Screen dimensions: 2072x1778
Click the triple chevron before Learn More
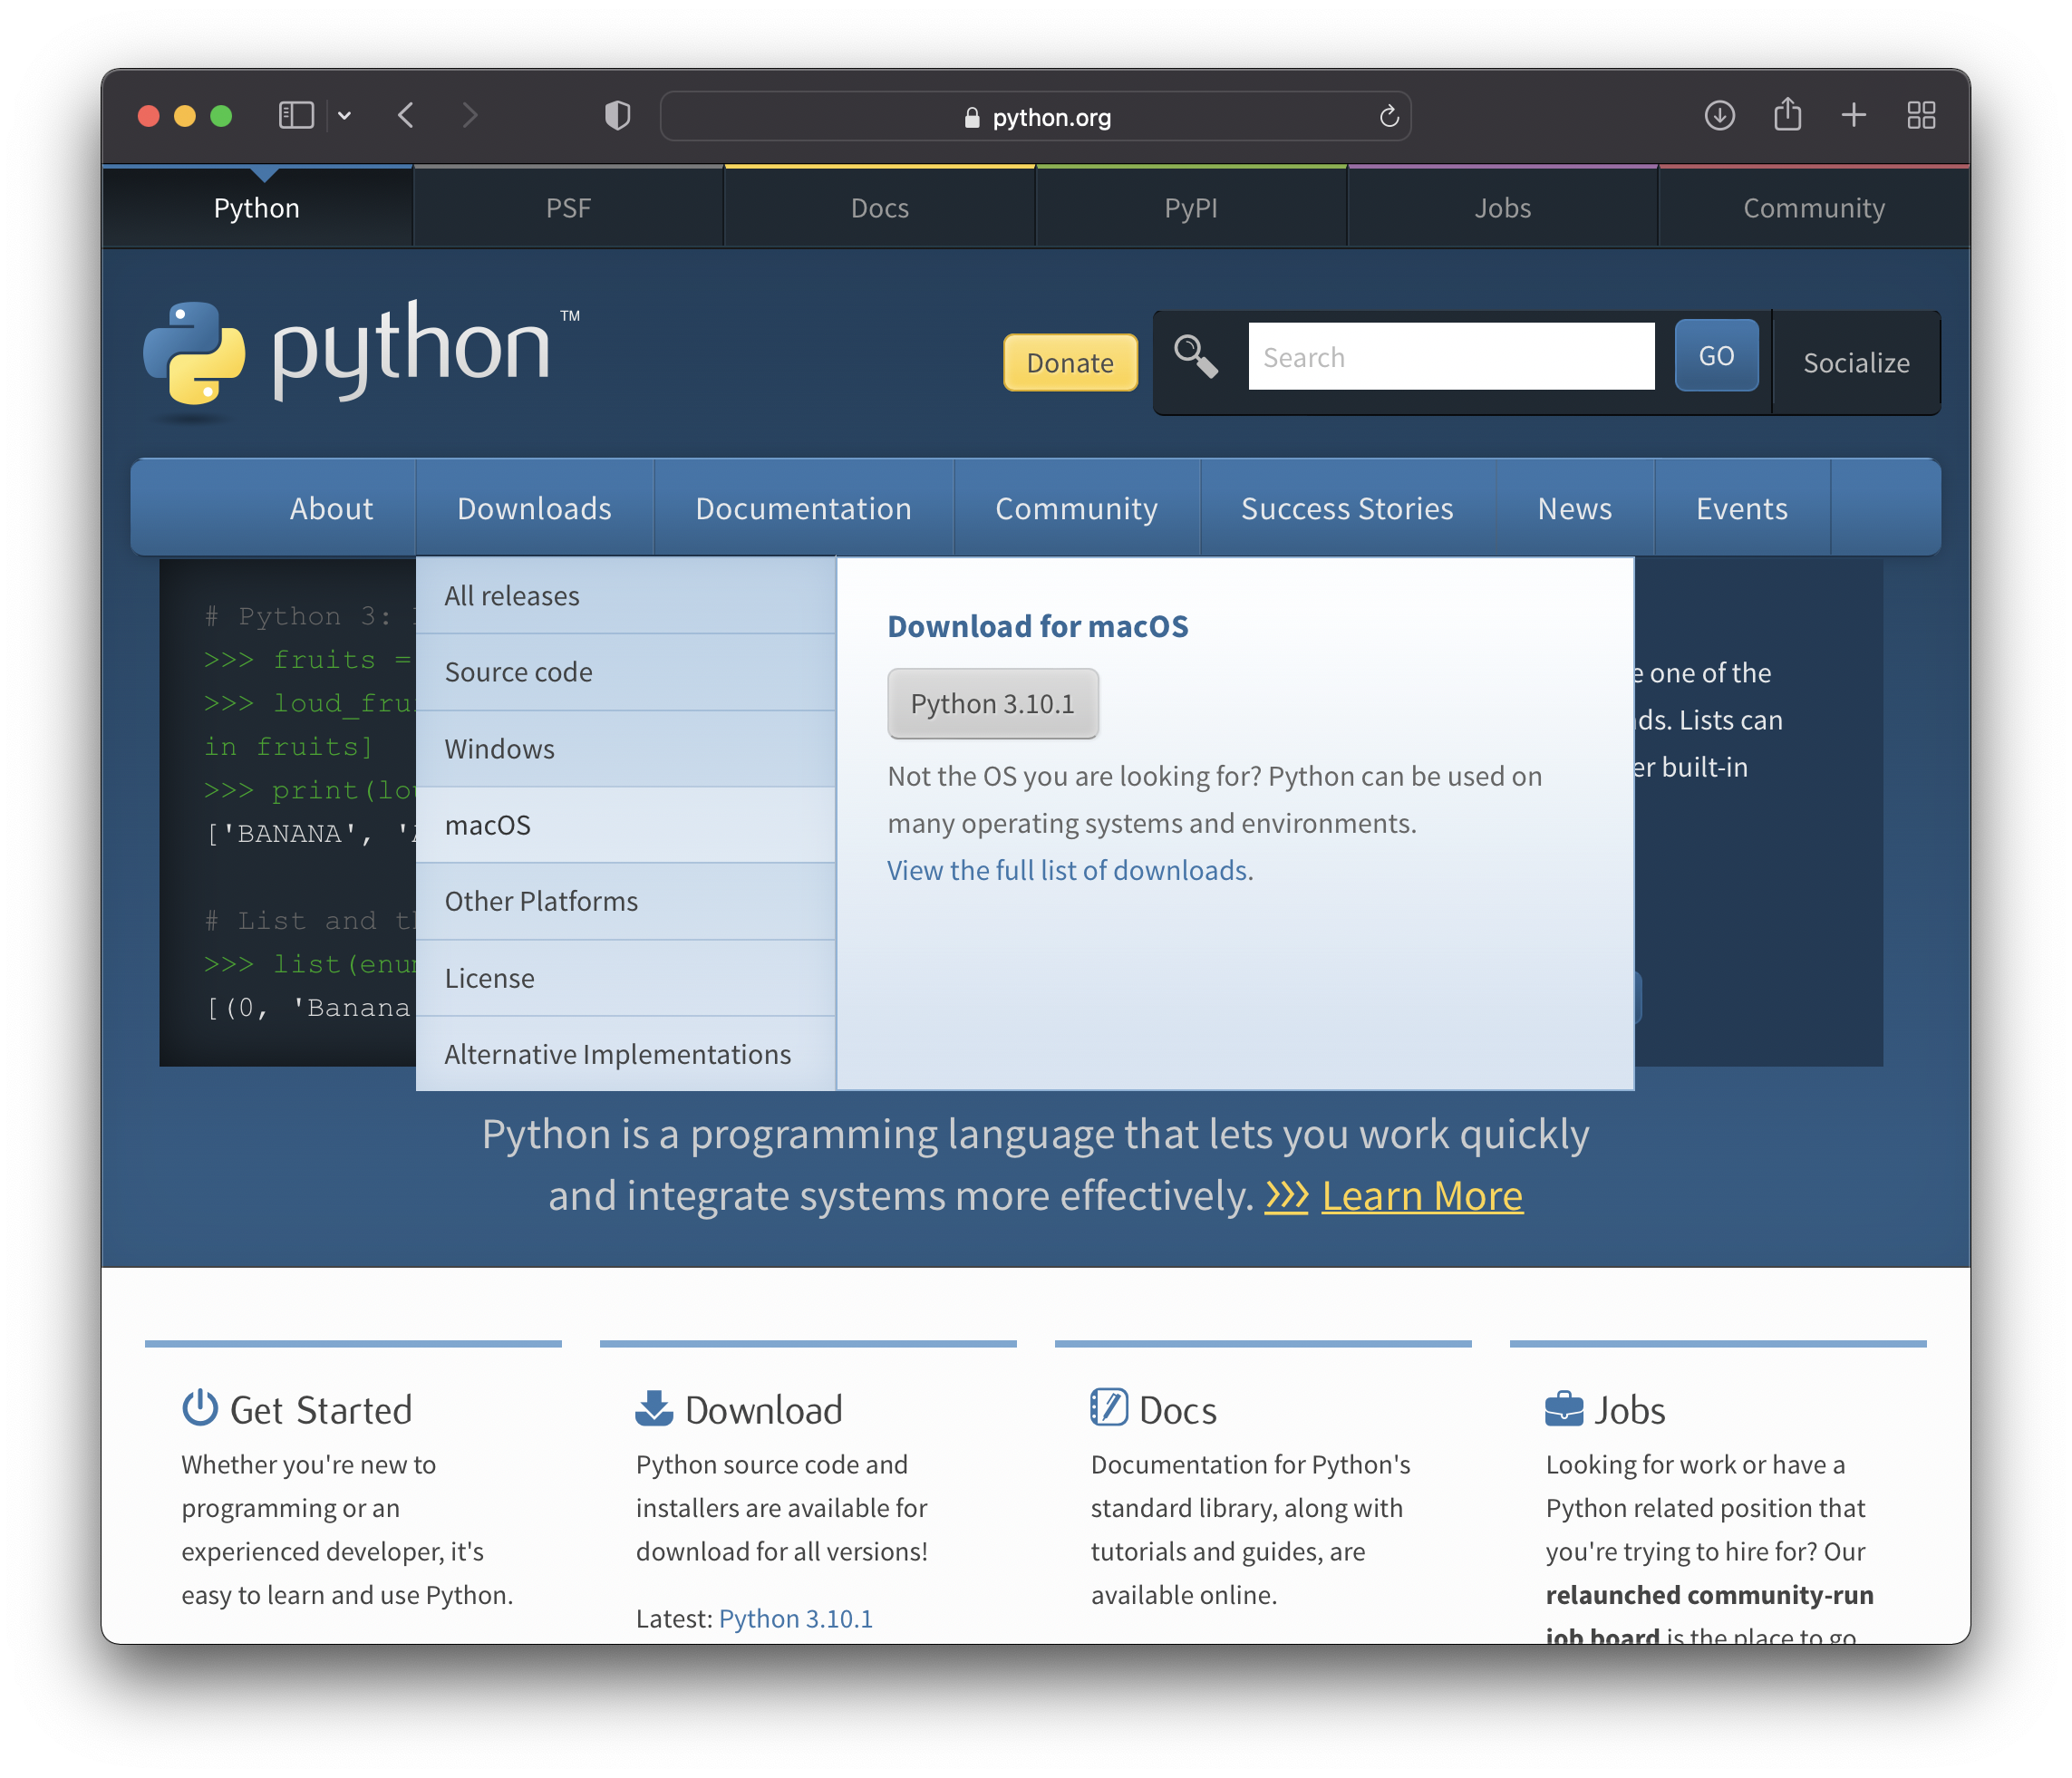point(1286,1196)
